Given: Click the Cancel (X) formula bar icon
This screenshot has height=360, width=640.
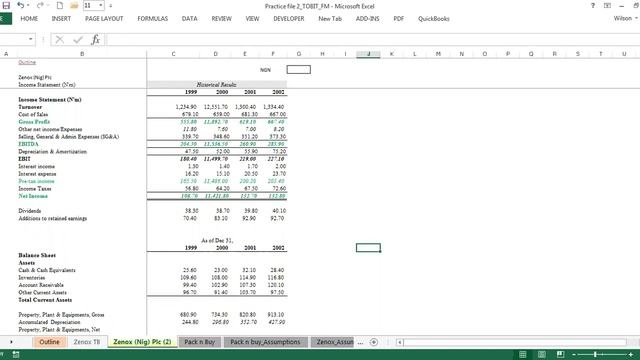Looking at the screenshot, I should coord(60,40).
